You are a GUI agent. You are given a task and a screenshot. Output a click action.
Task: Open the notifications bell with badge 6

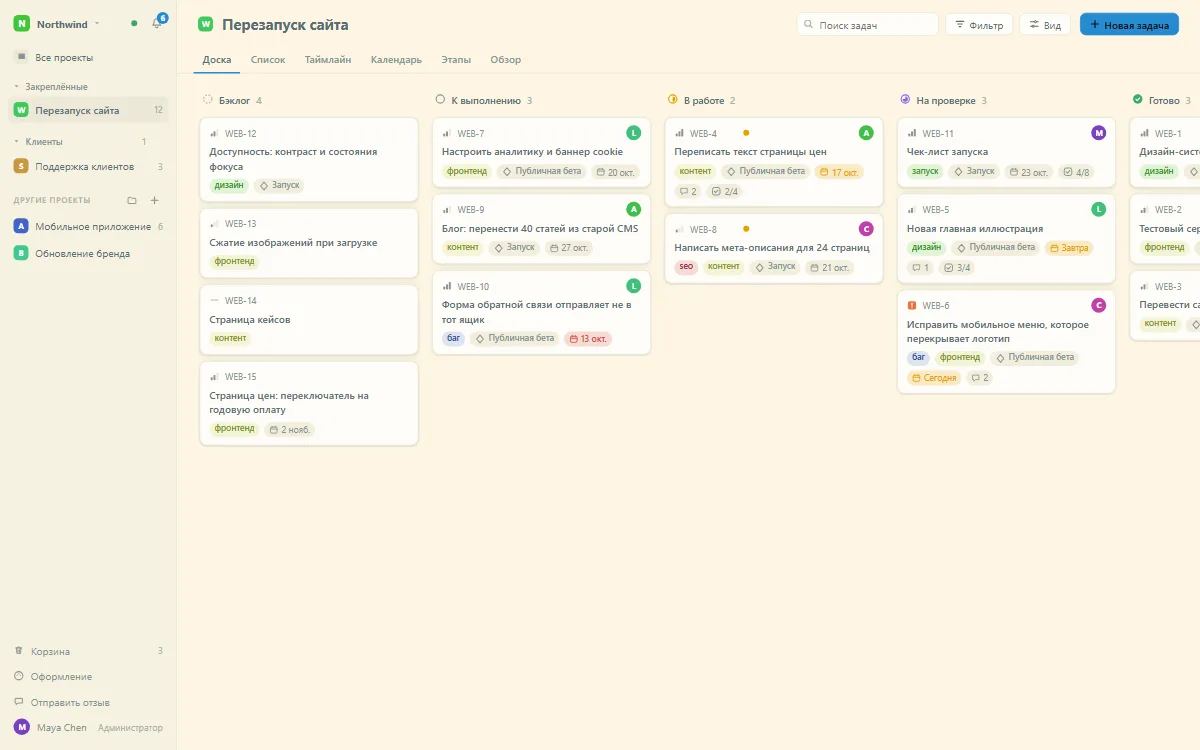[x=157, y=24]
